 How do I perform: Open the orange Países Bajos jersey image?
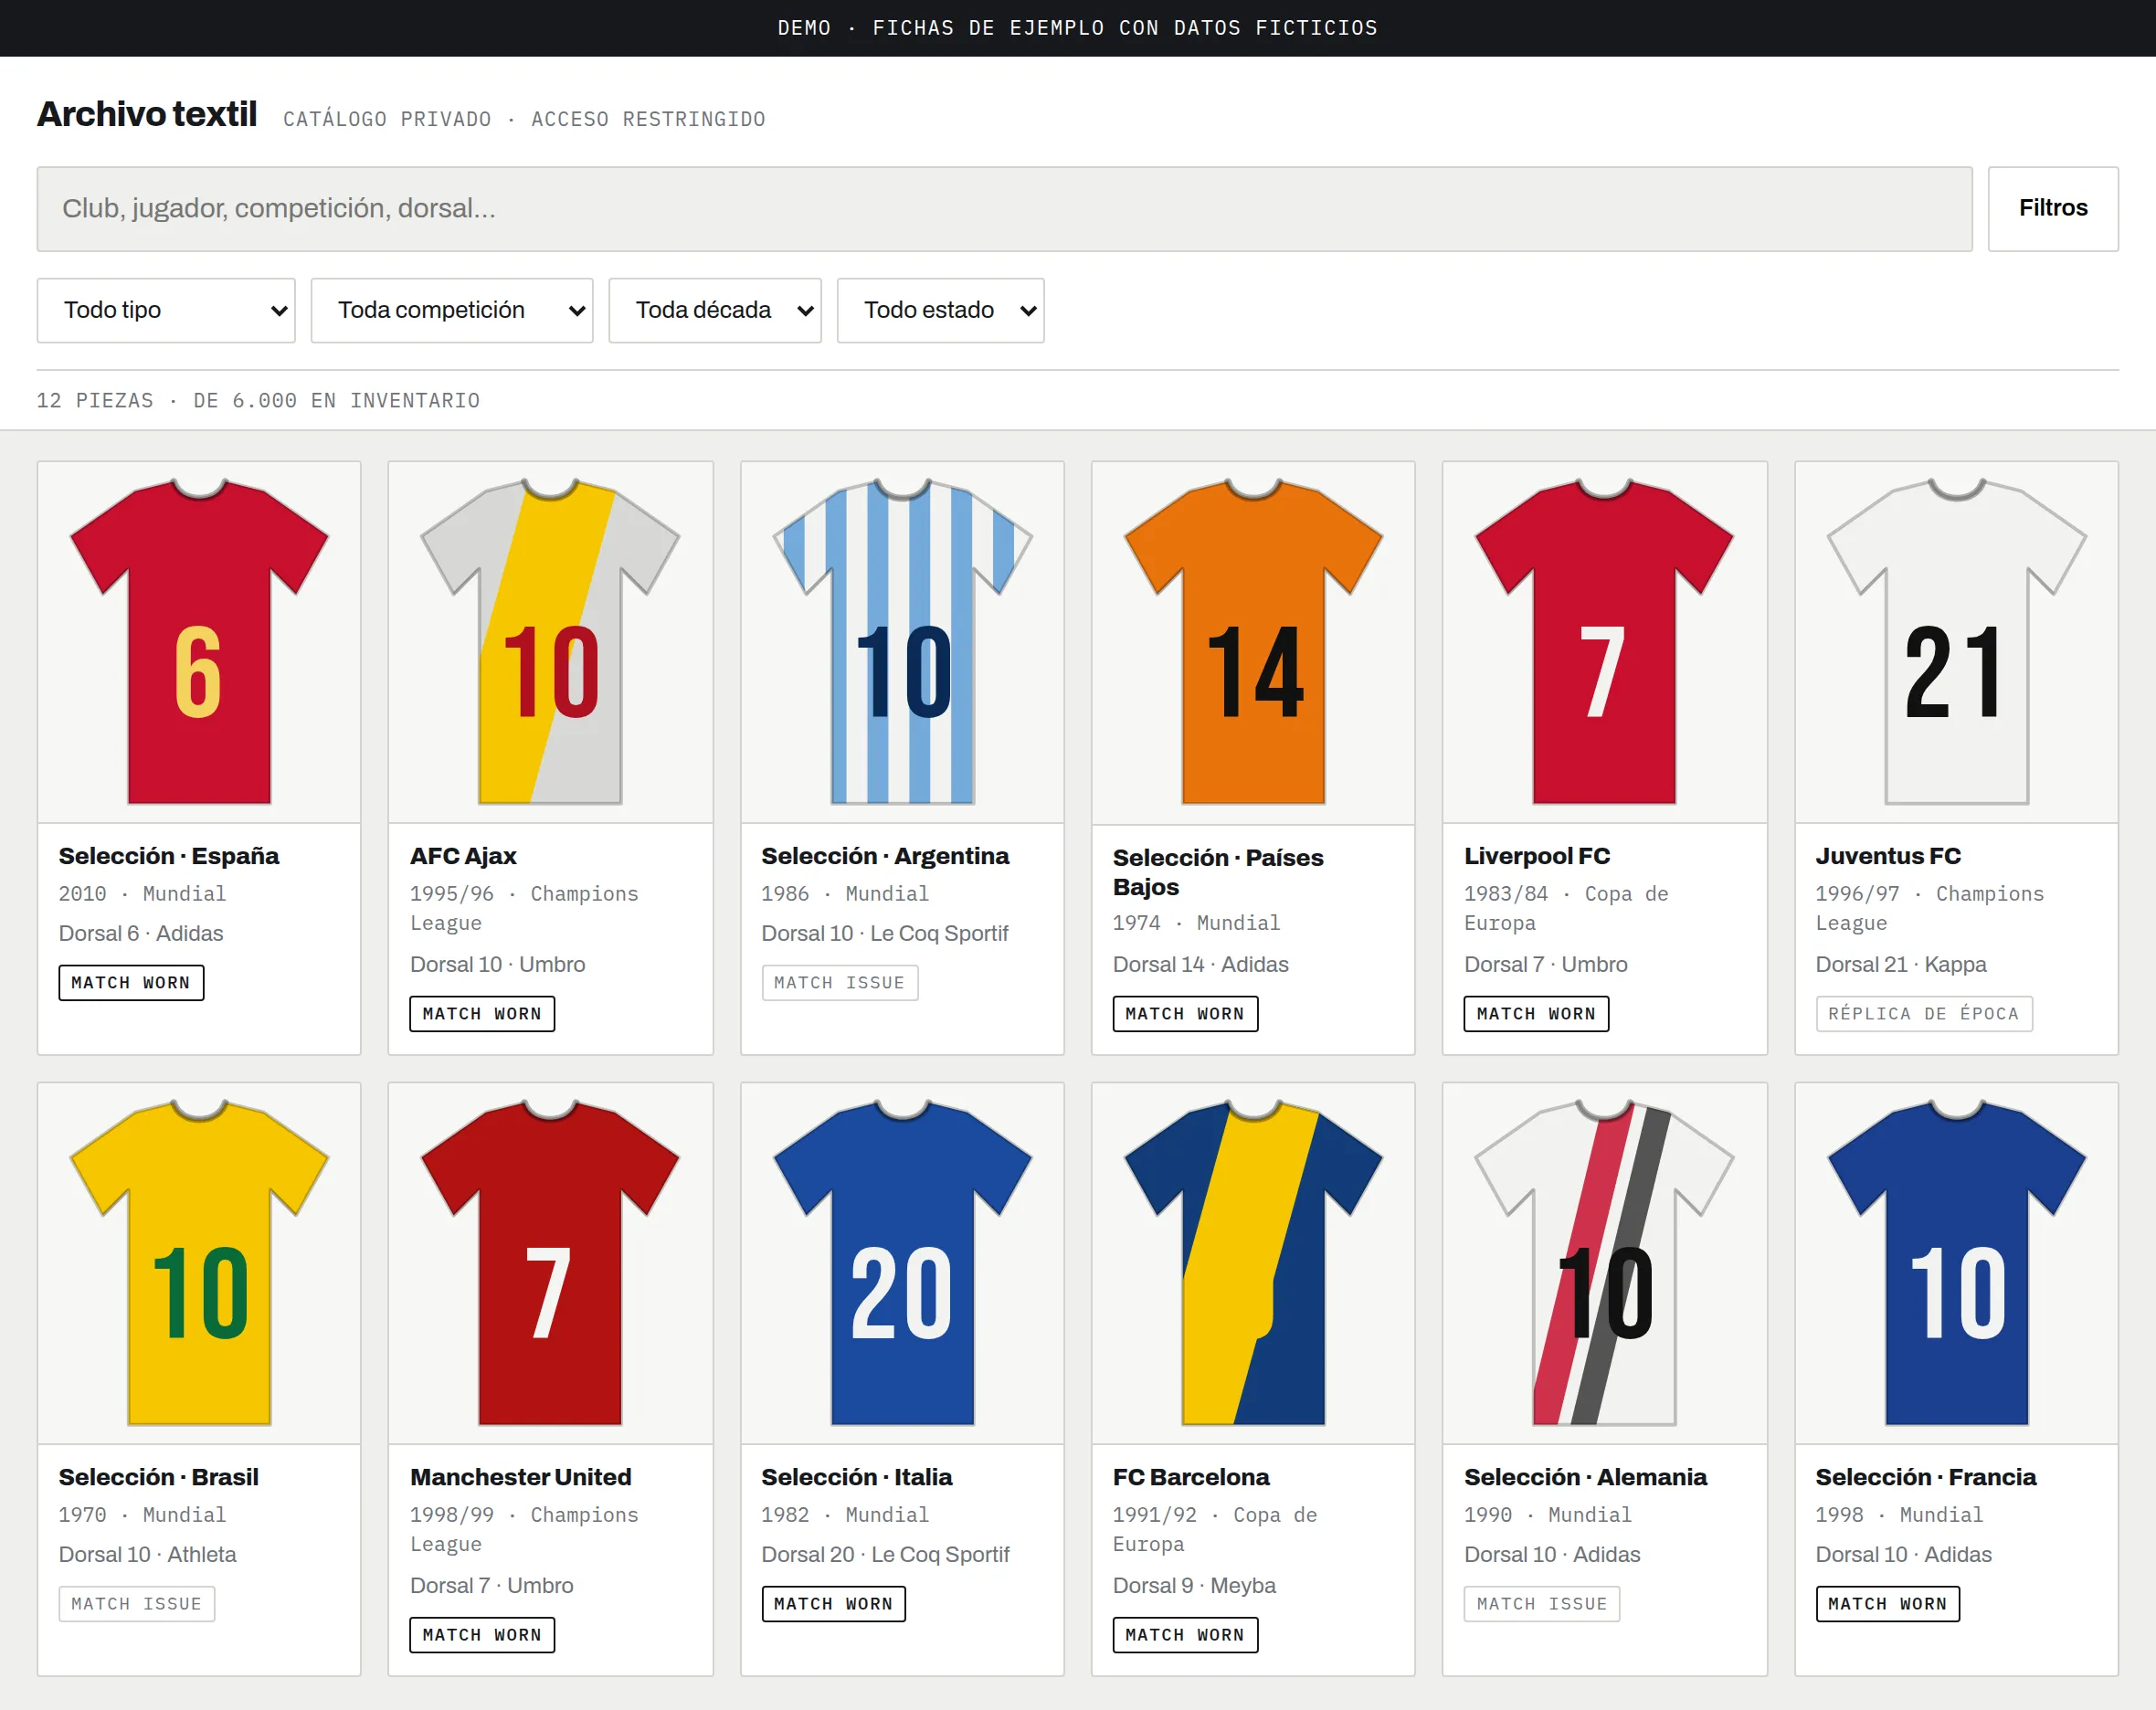[x=1253, y=643]
